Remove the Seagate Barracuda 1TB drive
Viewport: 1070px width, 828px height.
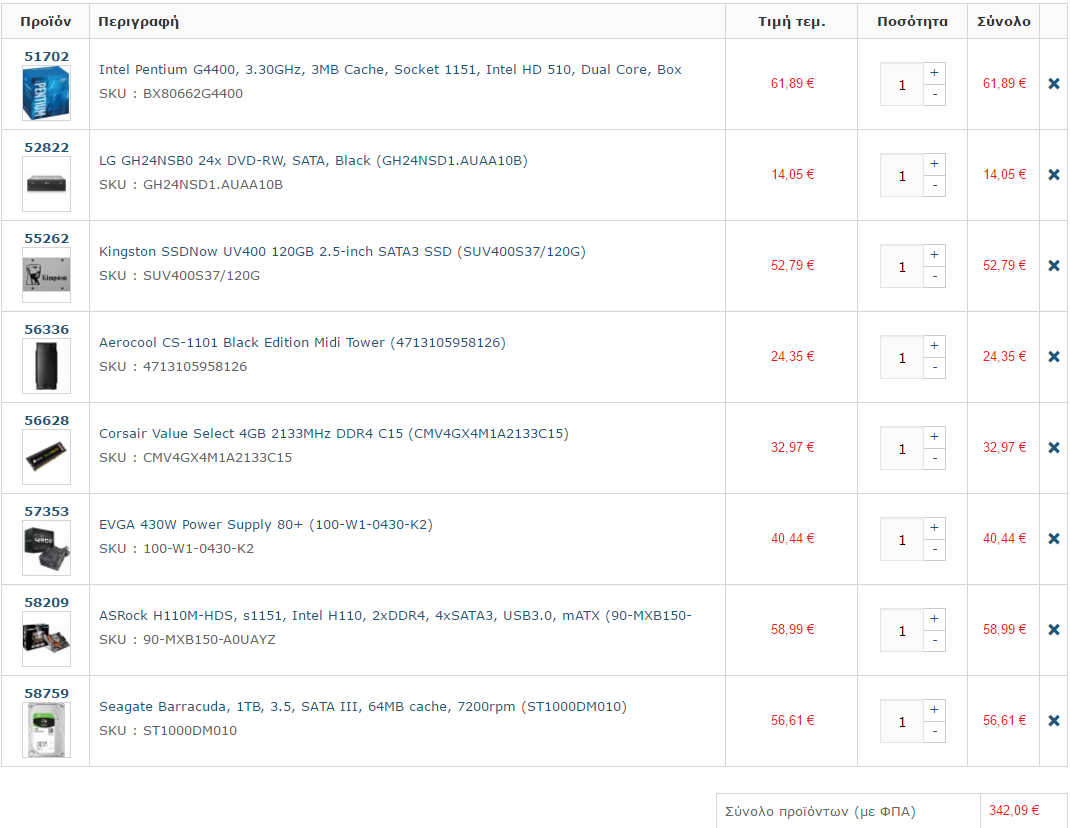point(1054,720)
